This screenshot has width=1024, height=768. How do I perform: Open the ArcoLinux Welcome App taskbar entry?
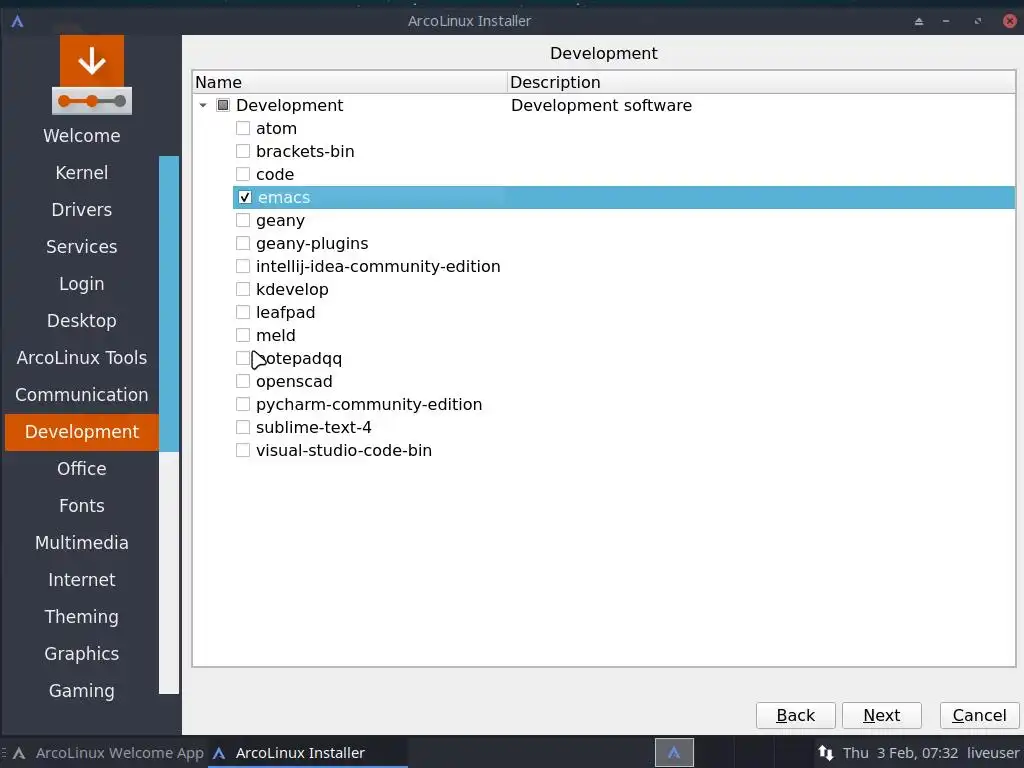[109, 752]
